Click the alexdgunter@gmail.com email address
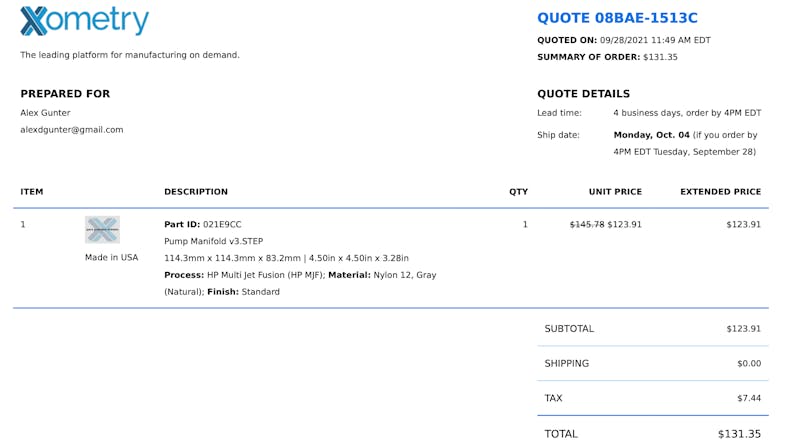The width and height of the screenshot is (792, 445). (x=72, y=130)
